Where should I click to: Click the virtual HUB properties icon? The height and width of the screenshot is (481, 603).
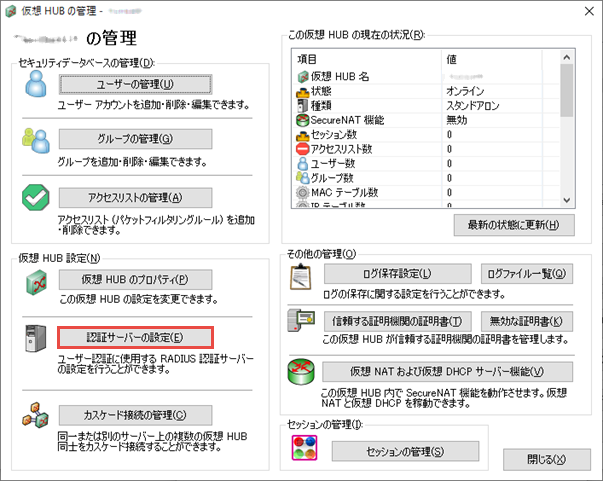click(36, 283)
